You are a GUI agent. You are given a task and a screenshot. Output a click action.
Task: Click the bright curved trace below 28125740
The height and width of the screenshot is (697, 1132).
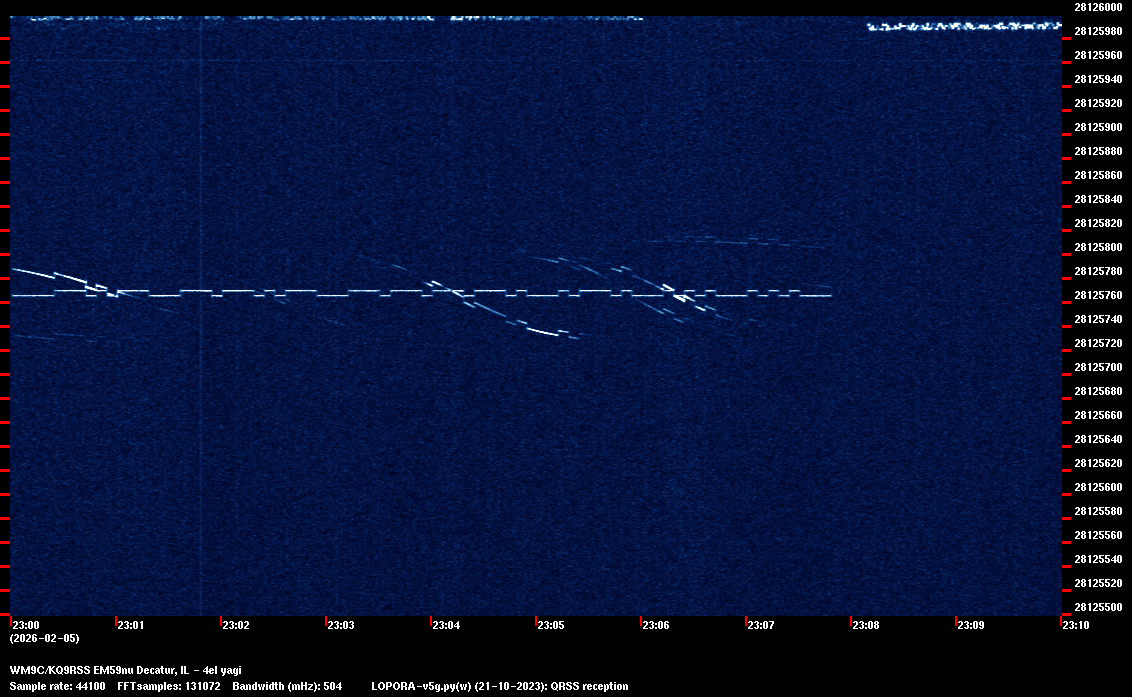point(545,330)
